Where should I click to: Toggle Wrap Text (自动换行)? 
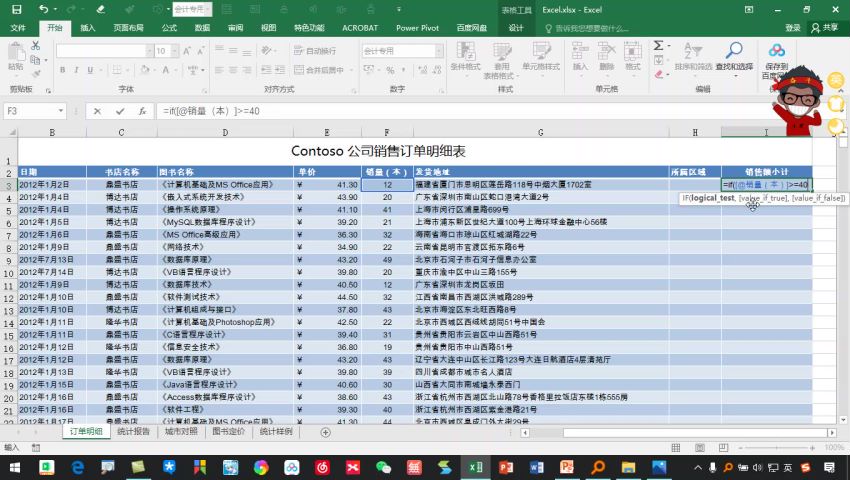(315, 51)
